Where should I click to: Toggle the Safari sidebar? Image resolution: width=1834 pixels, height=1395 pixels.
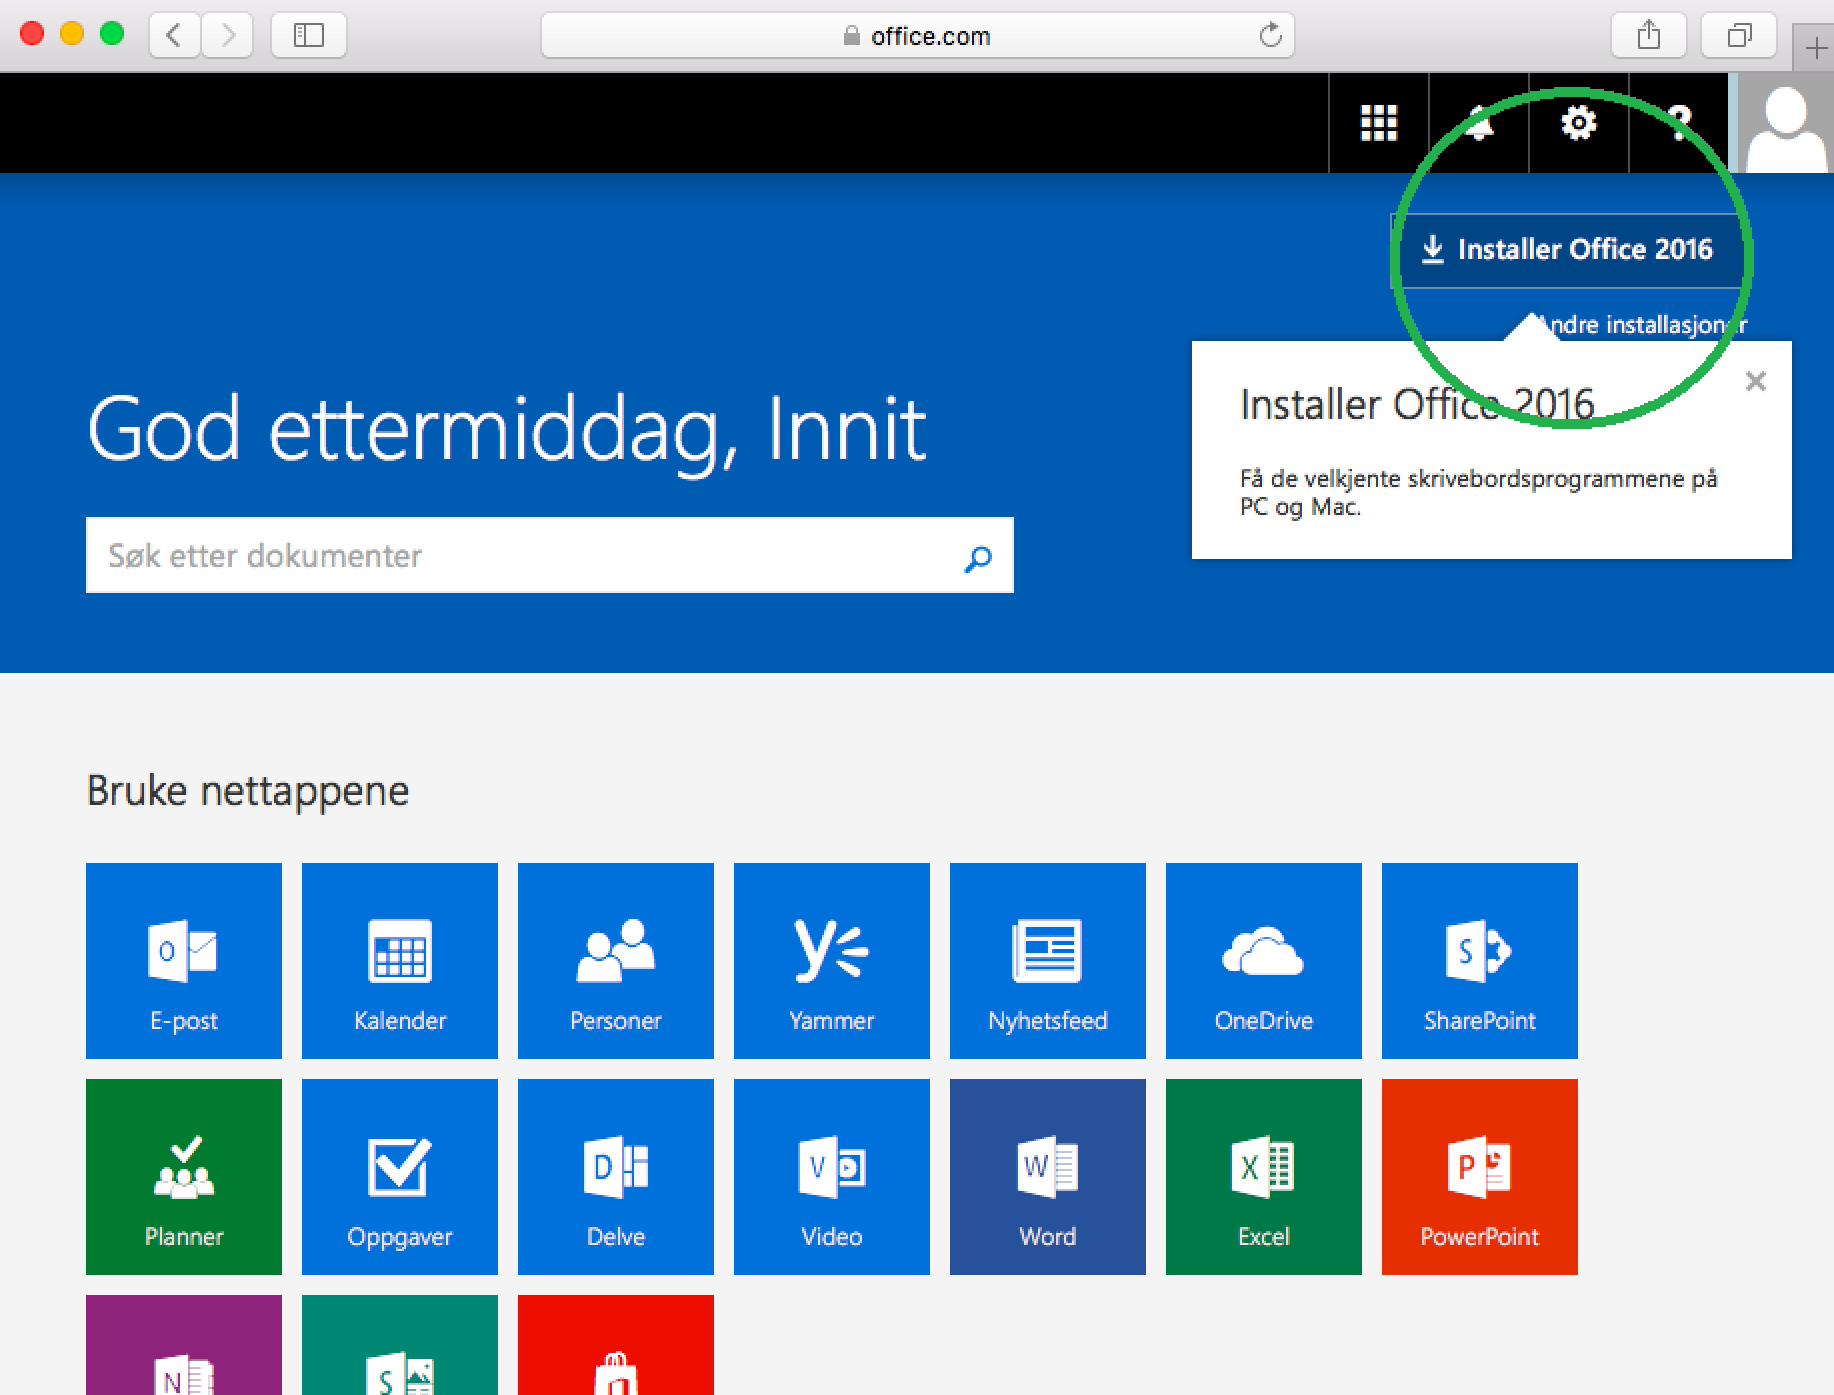[309, 35]
